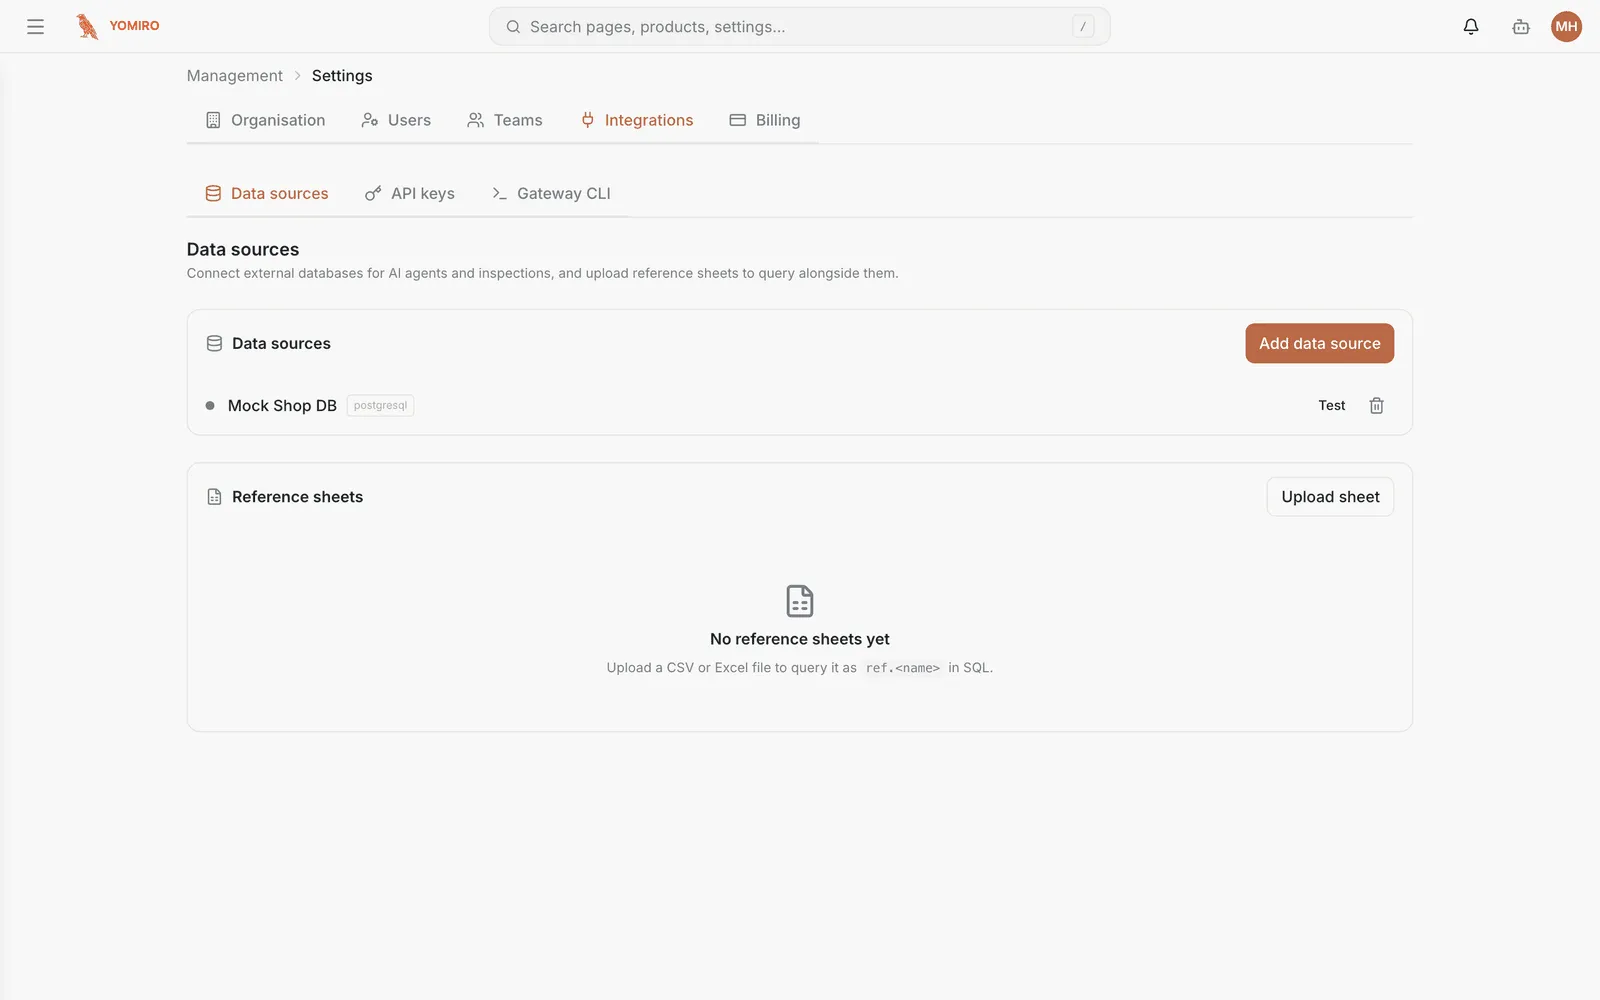Click the empty reference sheets document icon
The image size is (1600, 1000).
pos(800,601)
